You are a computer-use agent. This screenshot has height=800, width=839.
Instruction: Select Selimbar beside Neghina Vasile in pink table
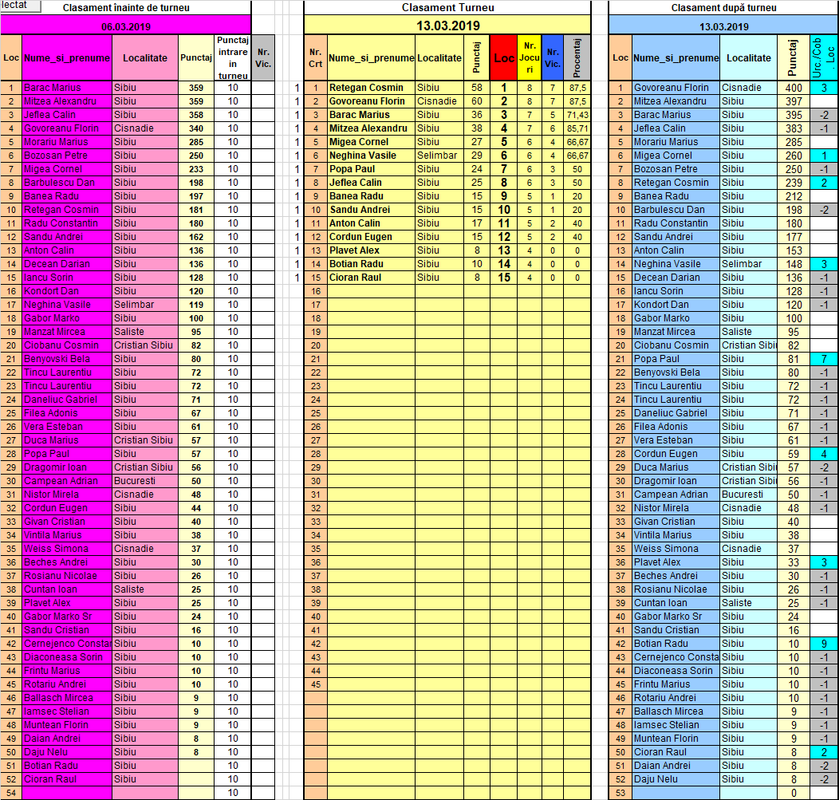[145, 304]
